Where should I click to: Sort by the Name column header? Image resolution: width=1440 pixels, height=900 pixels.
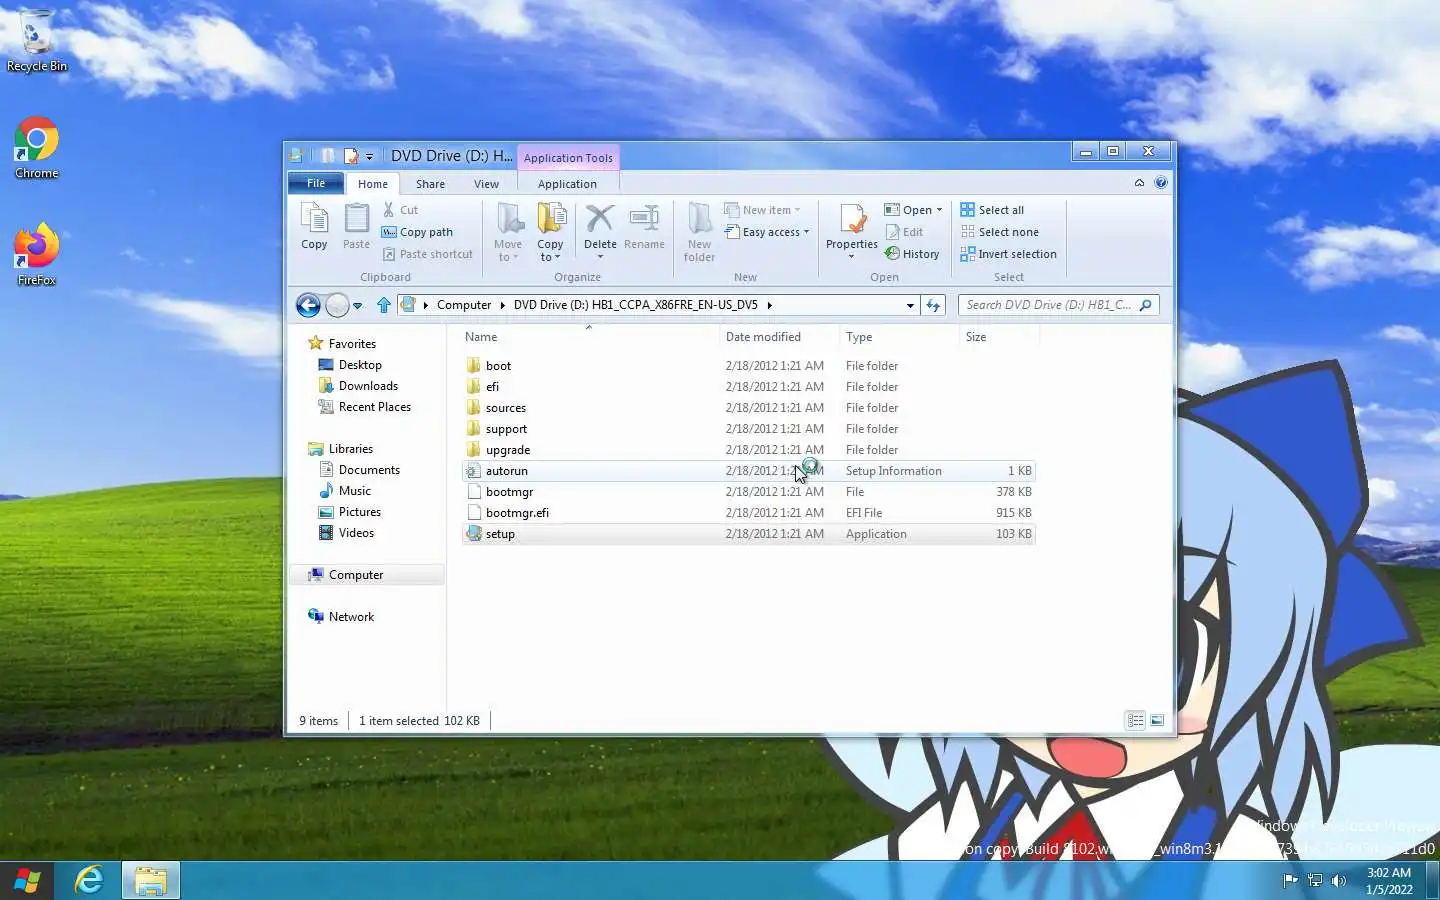tap(589, 337)
